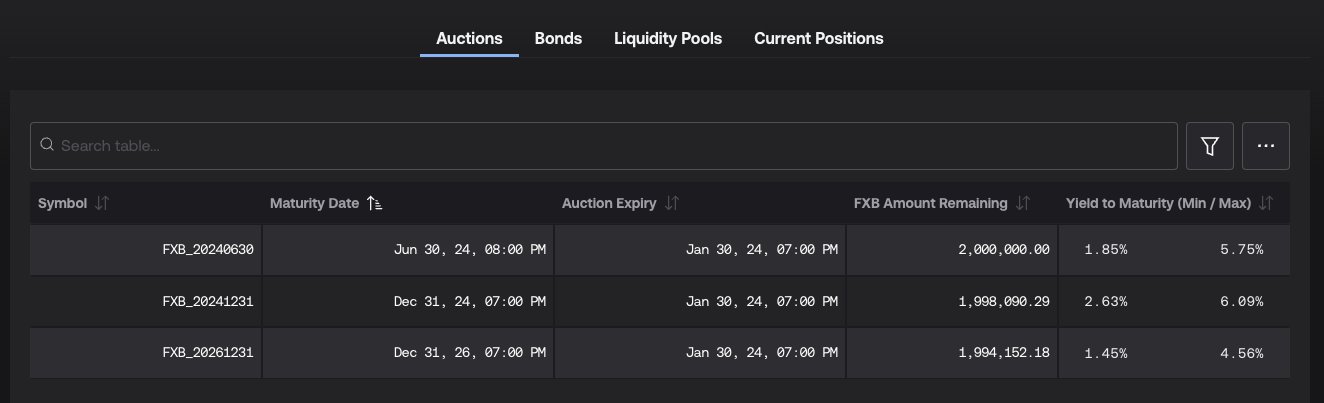Open the three-dots more options menu
1324x403 pixels.
tap(1265, 146)
